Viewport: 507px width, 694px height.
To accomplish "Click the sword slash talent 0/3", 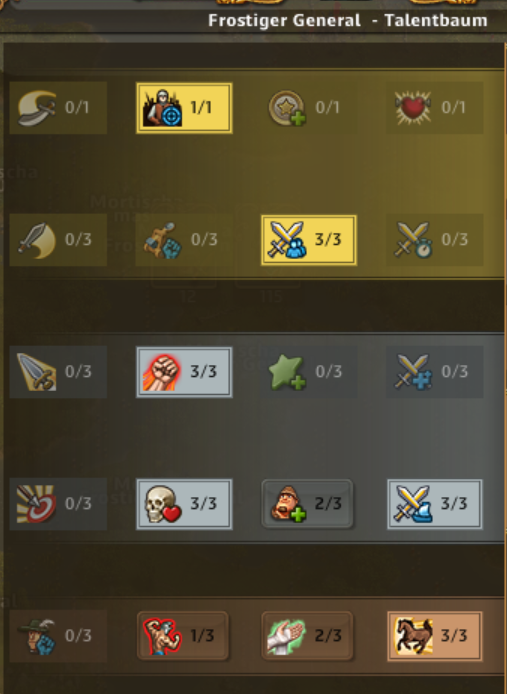I will click(58, 239).
